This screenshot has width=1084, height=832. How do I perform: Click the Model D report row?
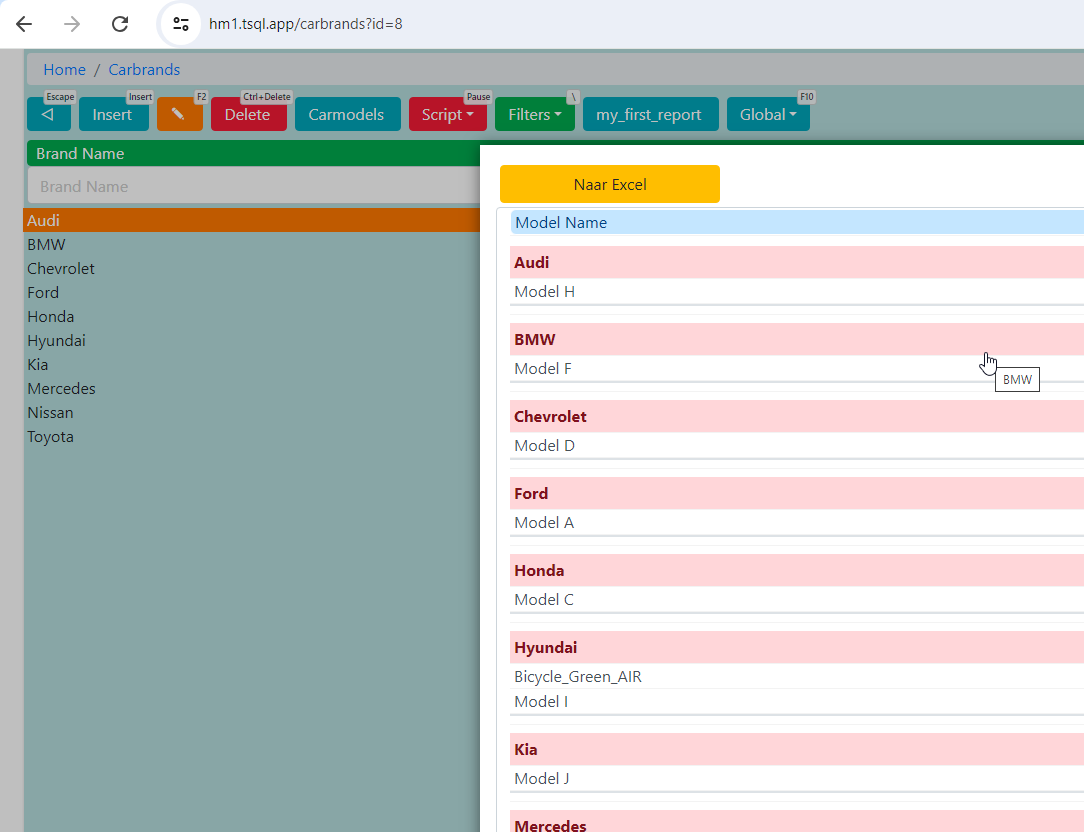tap(797, 445)
